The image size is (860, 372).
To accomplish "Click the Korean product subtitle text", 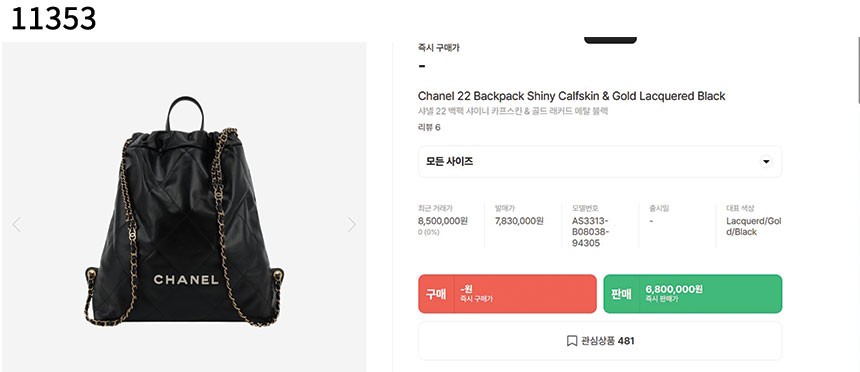I will [x=513, y=111].
